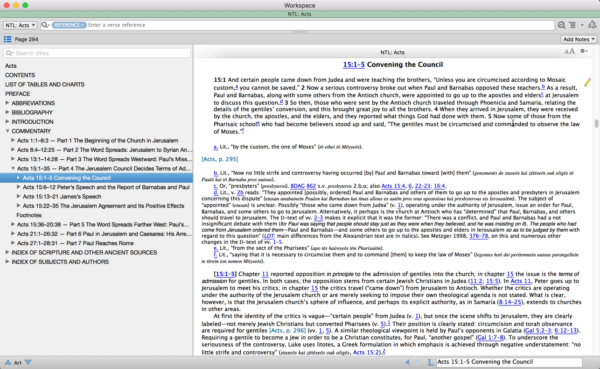Click the up arrow beside Art
The image size is (600, 369).
tap(8, 362)
